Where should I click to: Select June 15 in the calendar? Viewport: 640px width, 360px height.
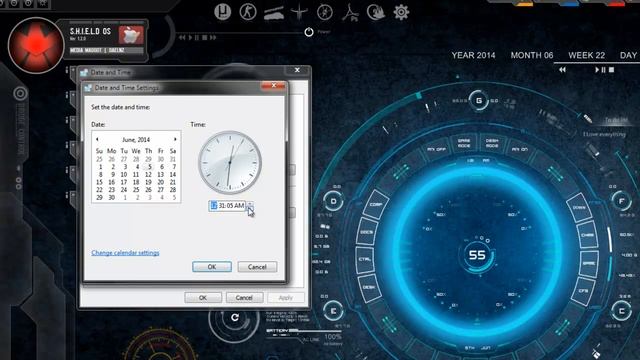pyautogui.click(x=99, y=182)
